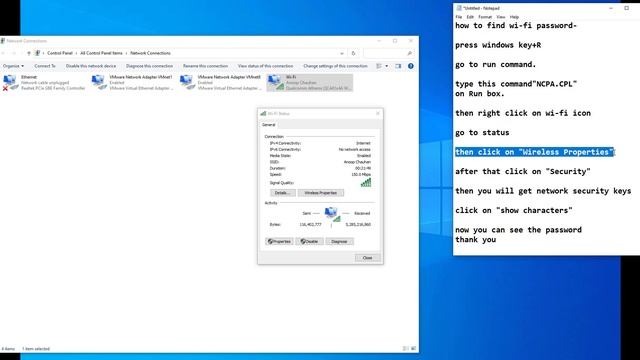Open the Edit menu in Notepad

(470, 17)
